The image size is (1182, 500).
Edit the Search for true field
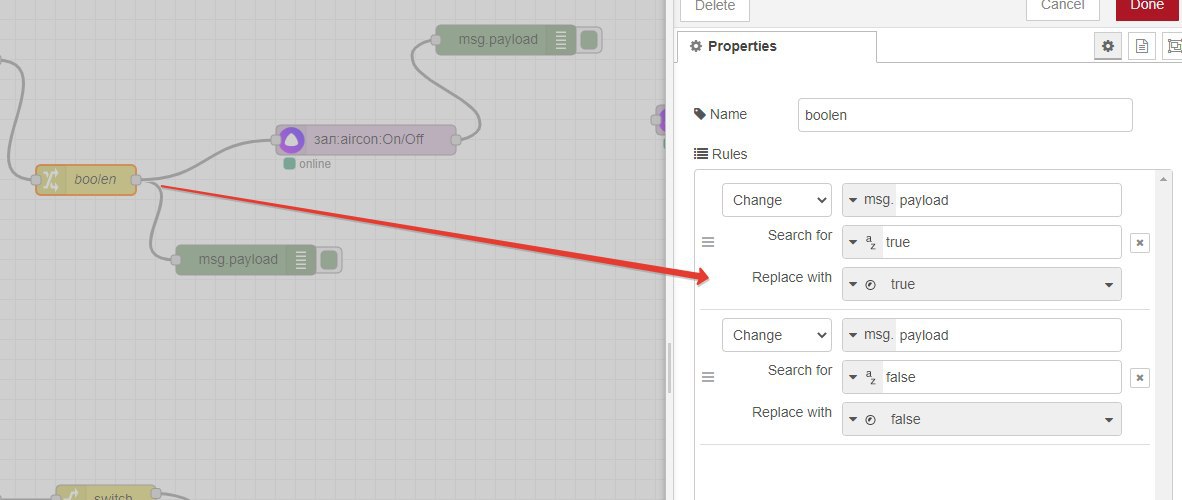click(x=1001, y=242)
